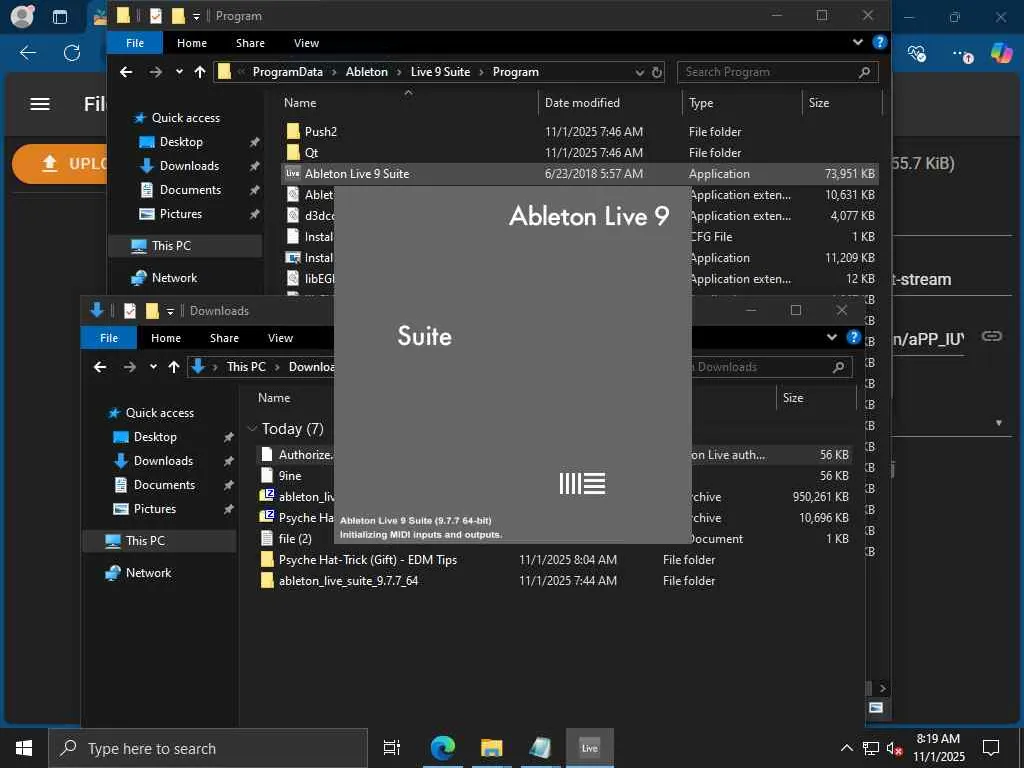Go up one level in Downloads window

coord(174,367)
